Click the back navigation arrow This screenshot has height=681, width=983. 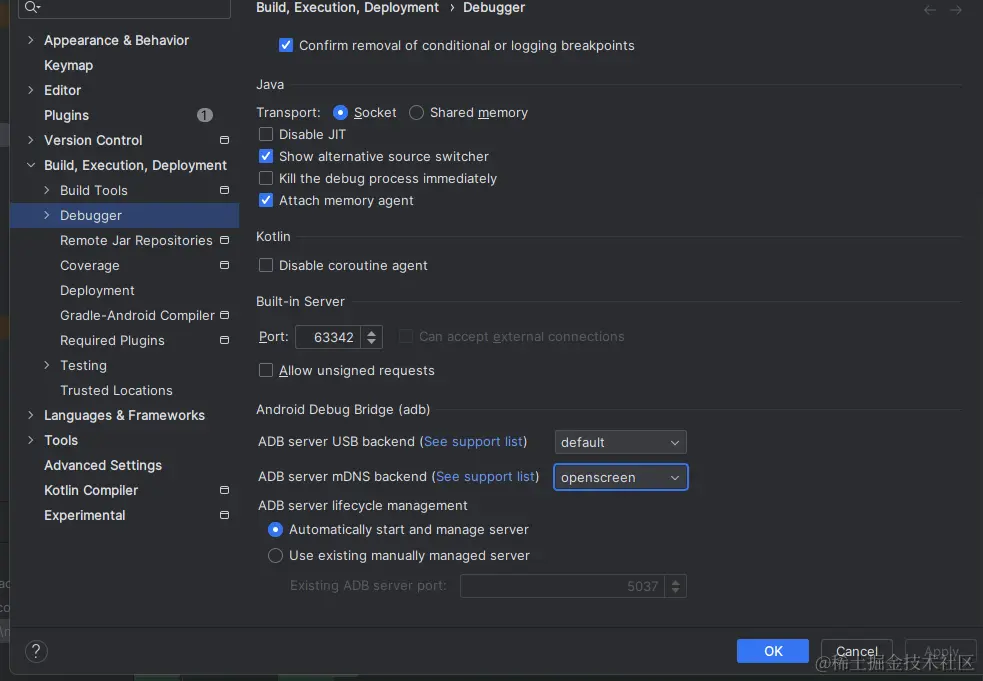[930, 9]
